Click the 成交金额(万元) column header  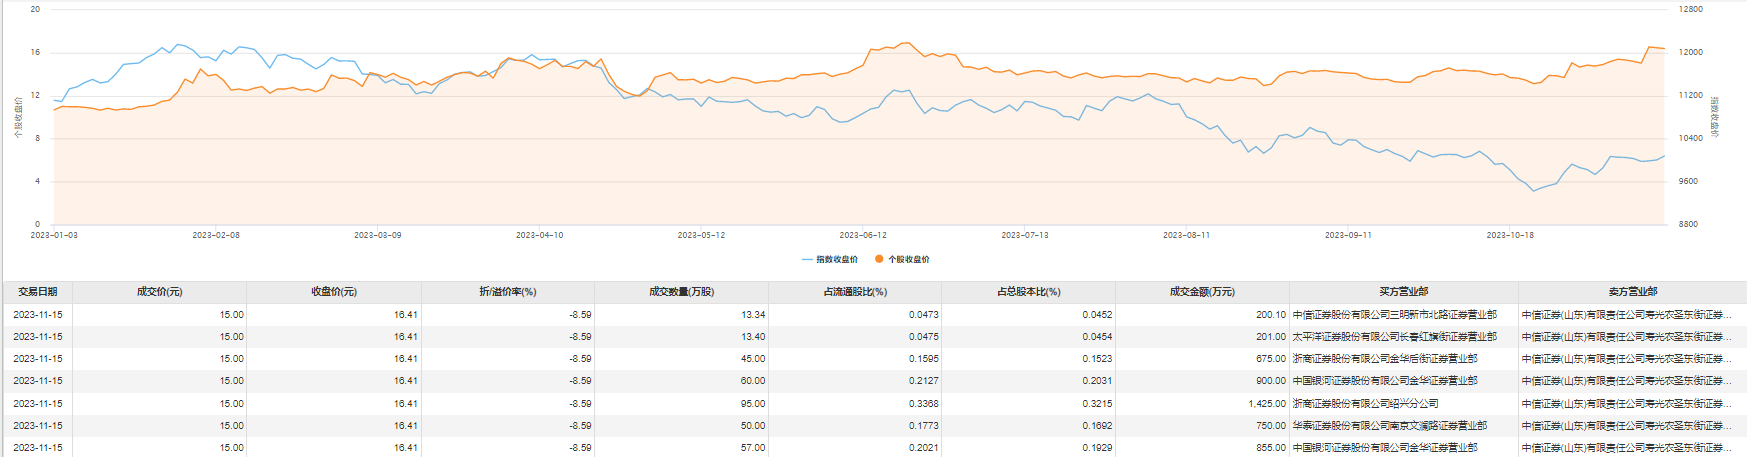1202,292
